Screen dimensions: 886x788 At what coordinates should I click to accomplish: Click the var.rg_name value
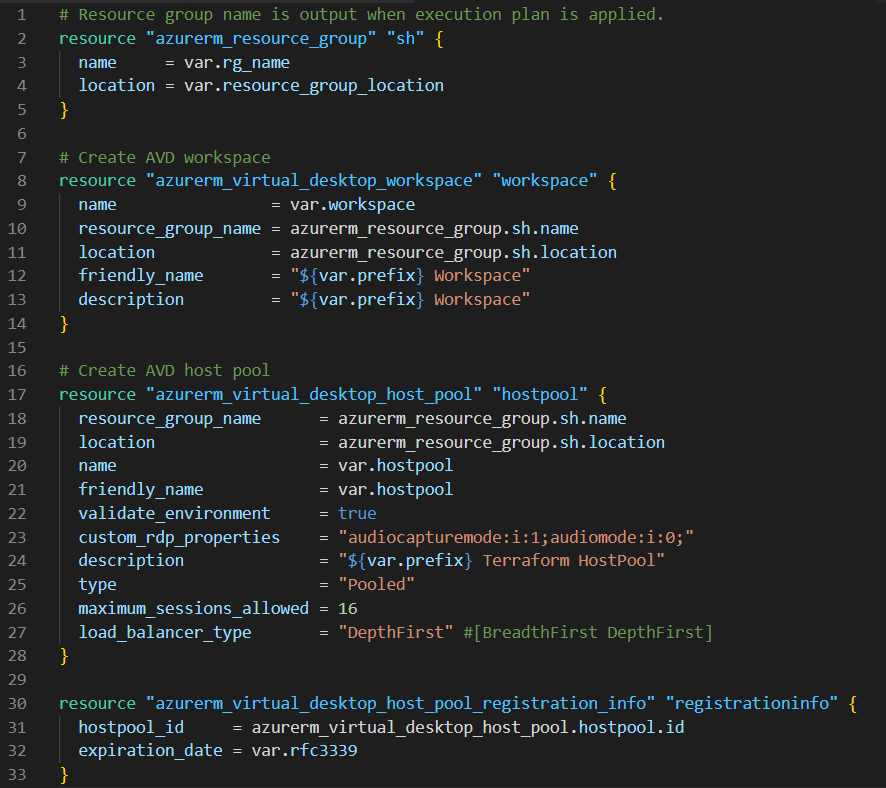[x=237, y=62]
